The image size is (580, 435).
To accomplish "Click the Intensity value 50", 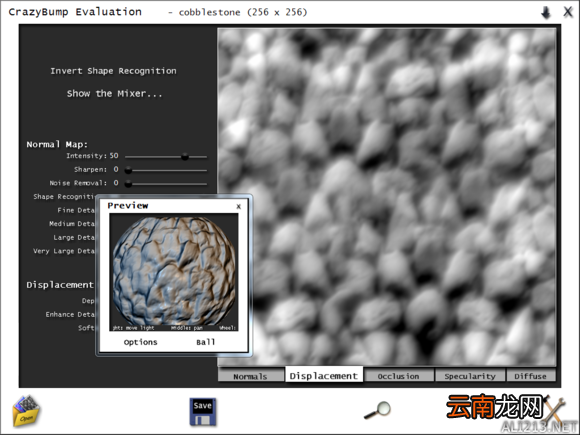I will click(x=114, y=156).
